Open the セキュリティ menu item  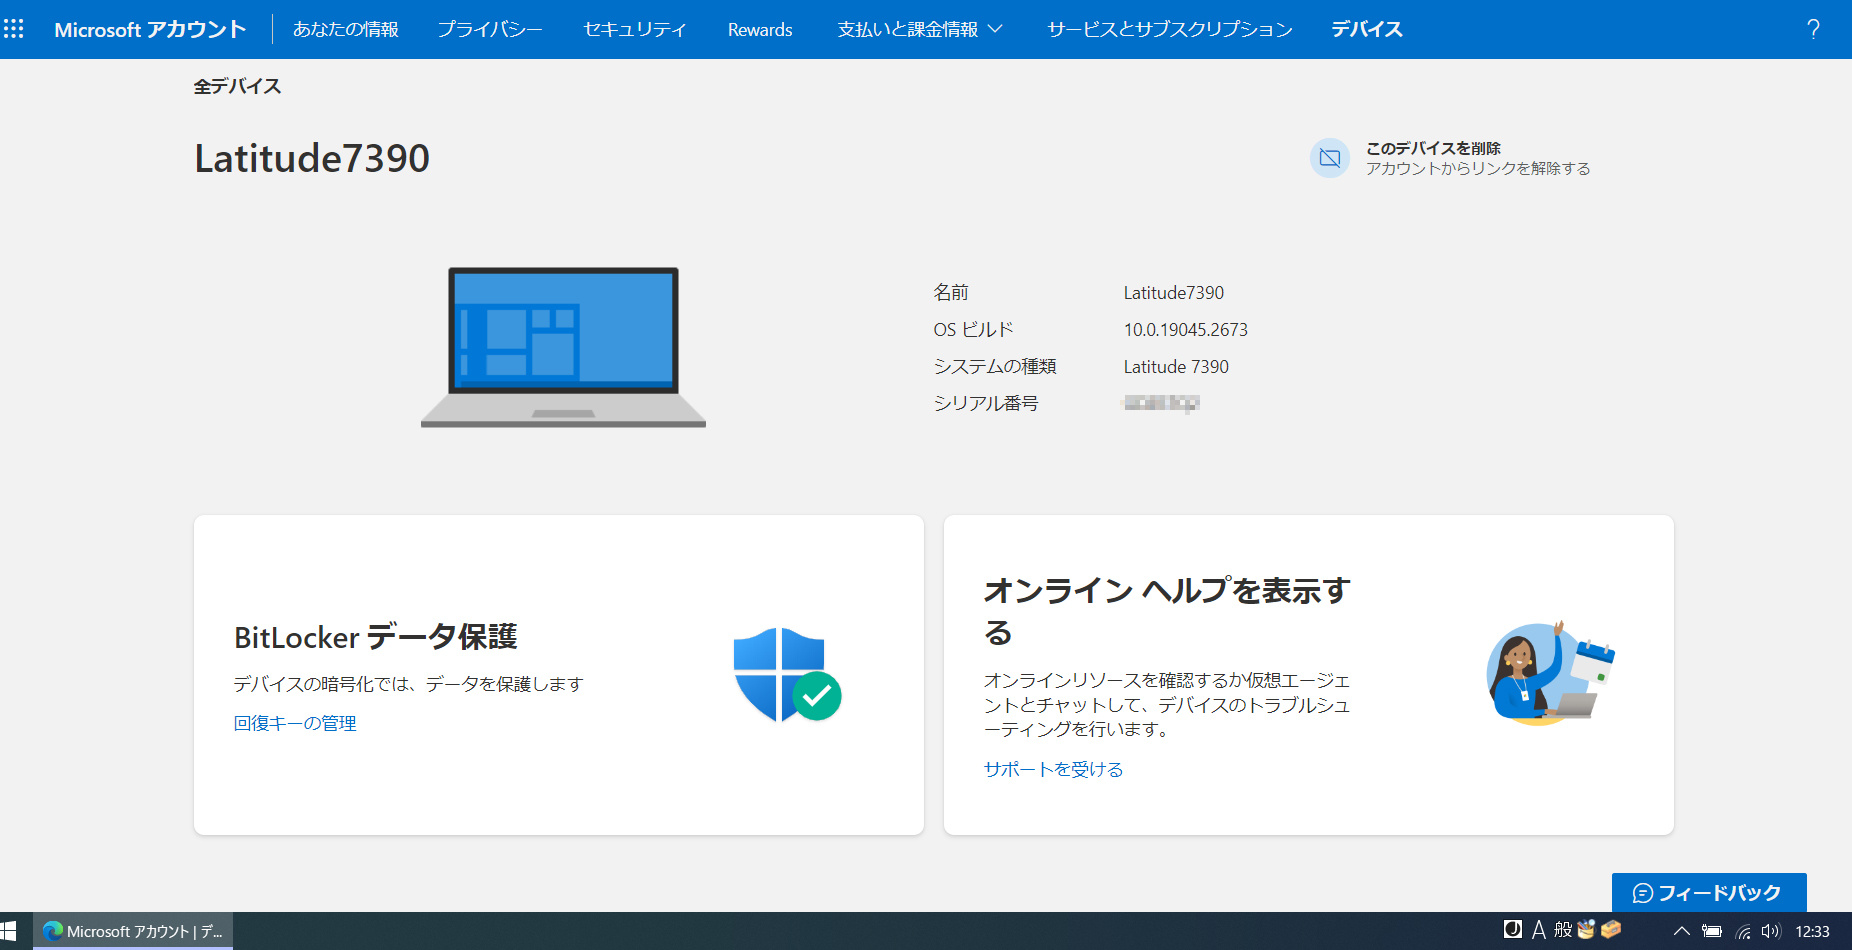coord(635,30)
